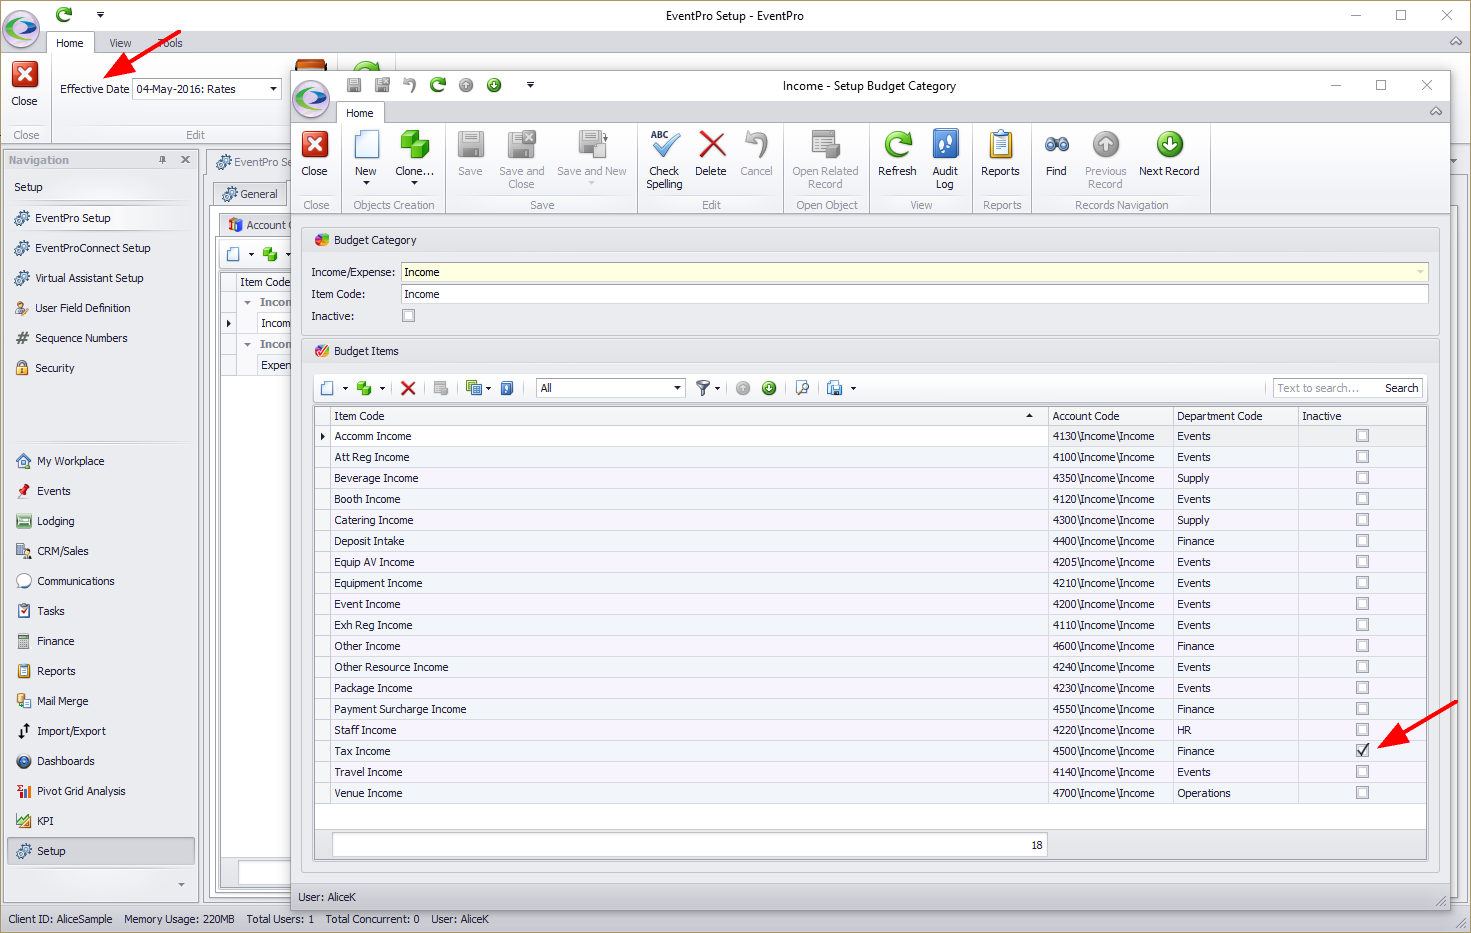
Task: Click the red Delete ribbon button
Action: (711, 154)
